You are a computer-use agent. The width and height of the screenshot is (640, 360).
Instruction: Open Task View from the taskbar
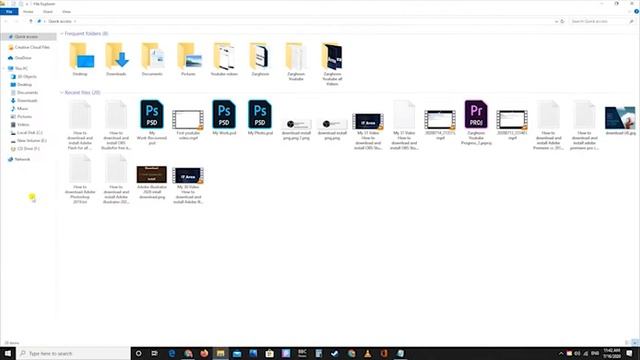pyautogui.click(x=155, y=353)
